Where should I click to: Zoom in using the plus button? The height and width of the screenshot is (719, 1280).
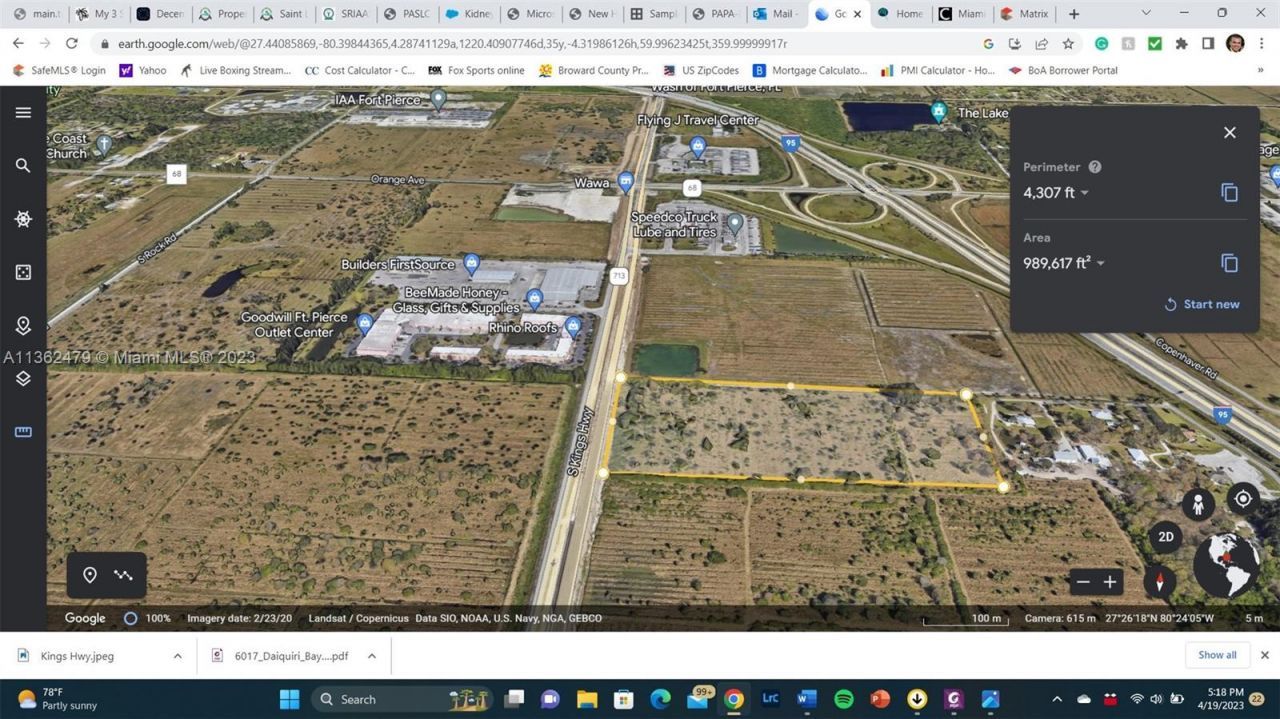(1110, 581)
